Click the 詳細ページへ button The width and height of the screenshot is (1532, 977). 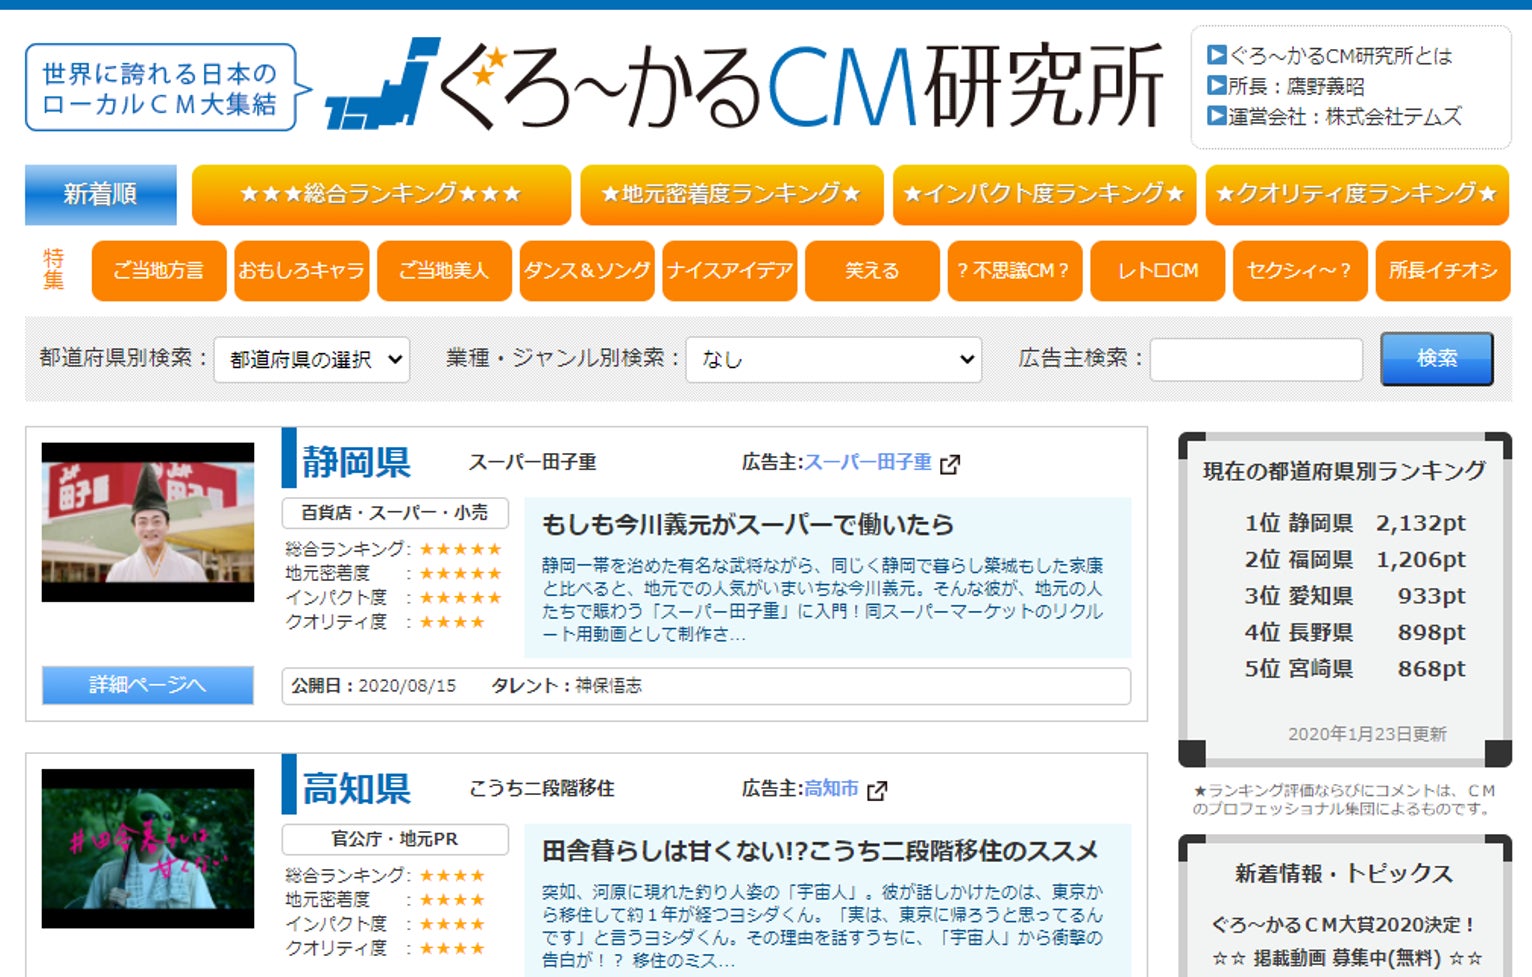coord(148,685)
